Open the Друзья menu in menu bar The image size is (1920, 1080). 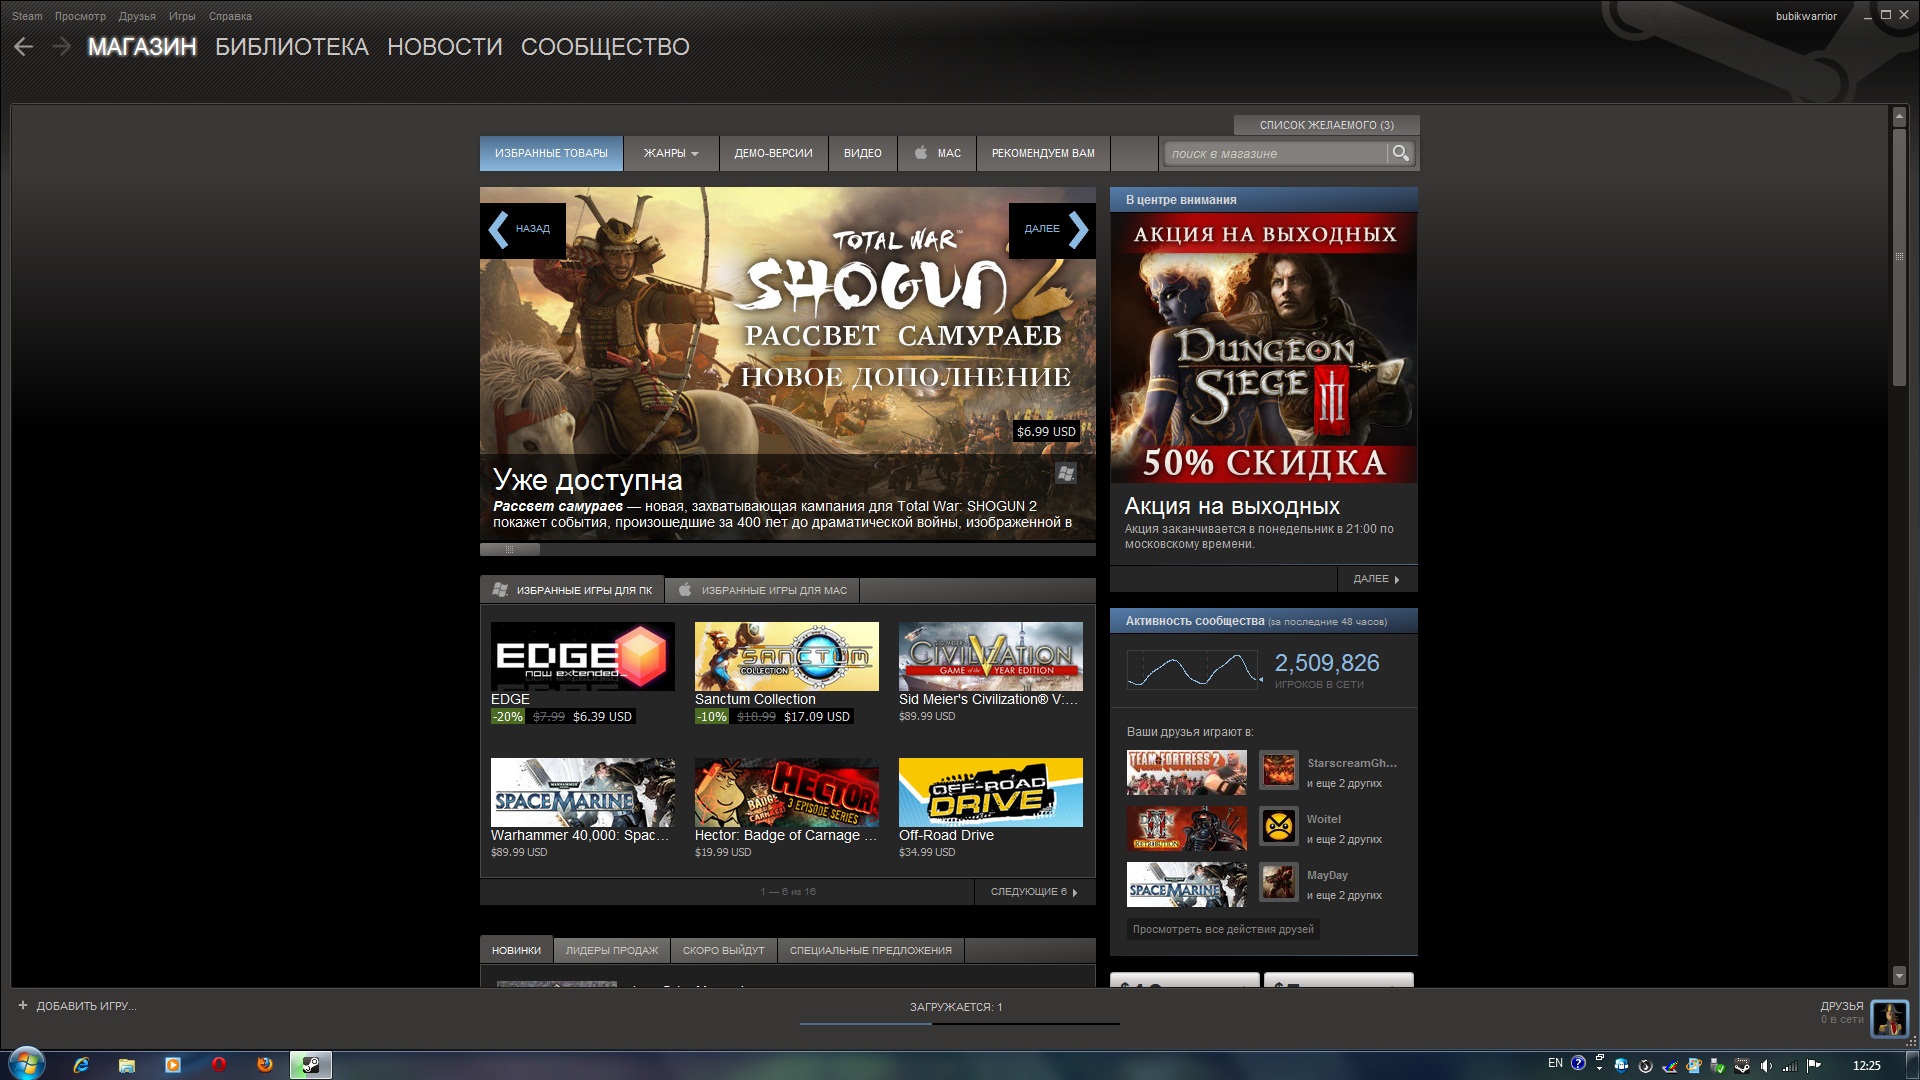click(x=137, y=16)
